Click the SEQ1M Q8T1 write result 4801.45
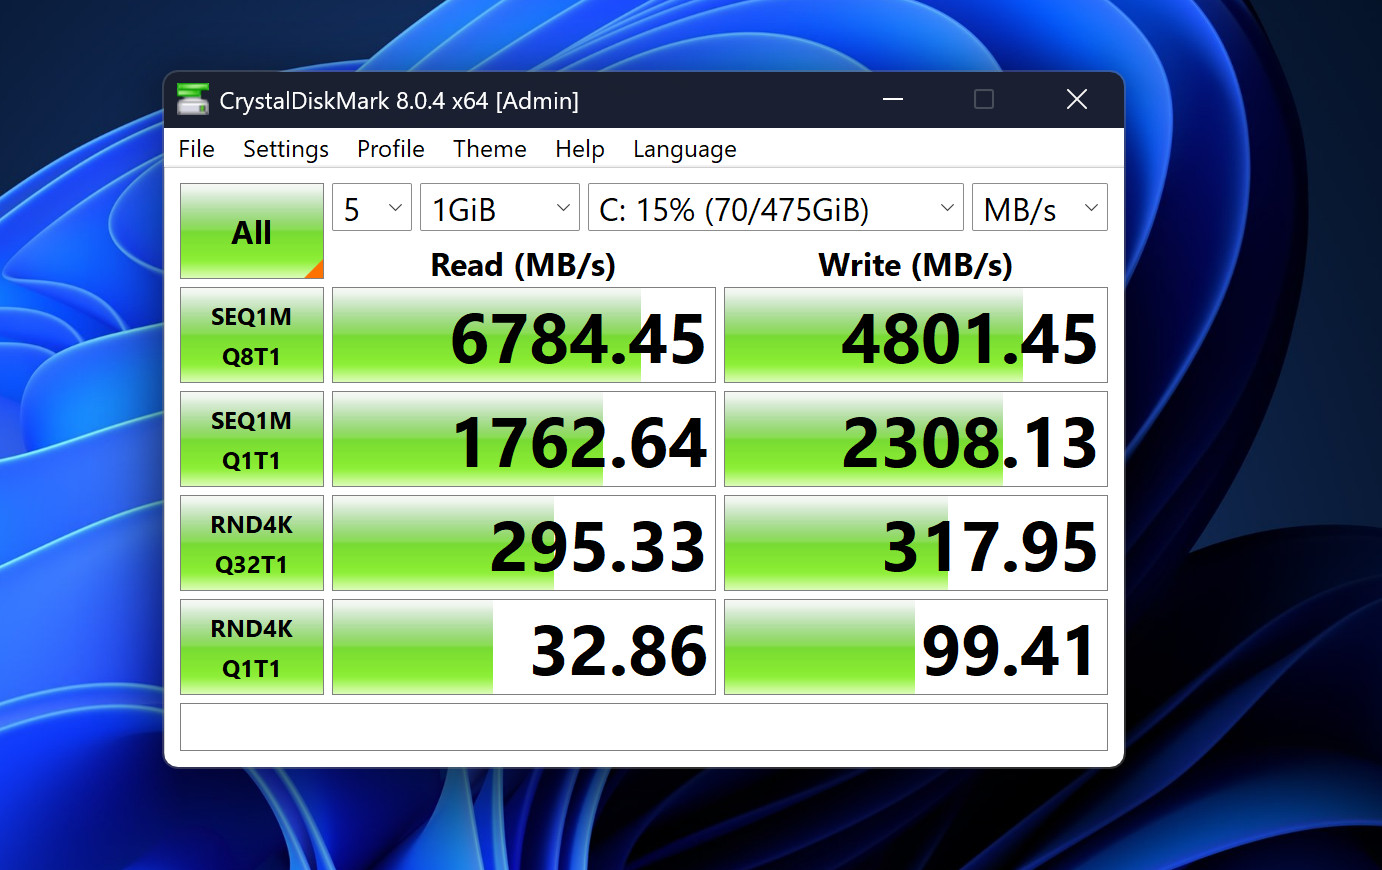The height and width of the screenshot is (870, 1382). [x=916, y=335]
